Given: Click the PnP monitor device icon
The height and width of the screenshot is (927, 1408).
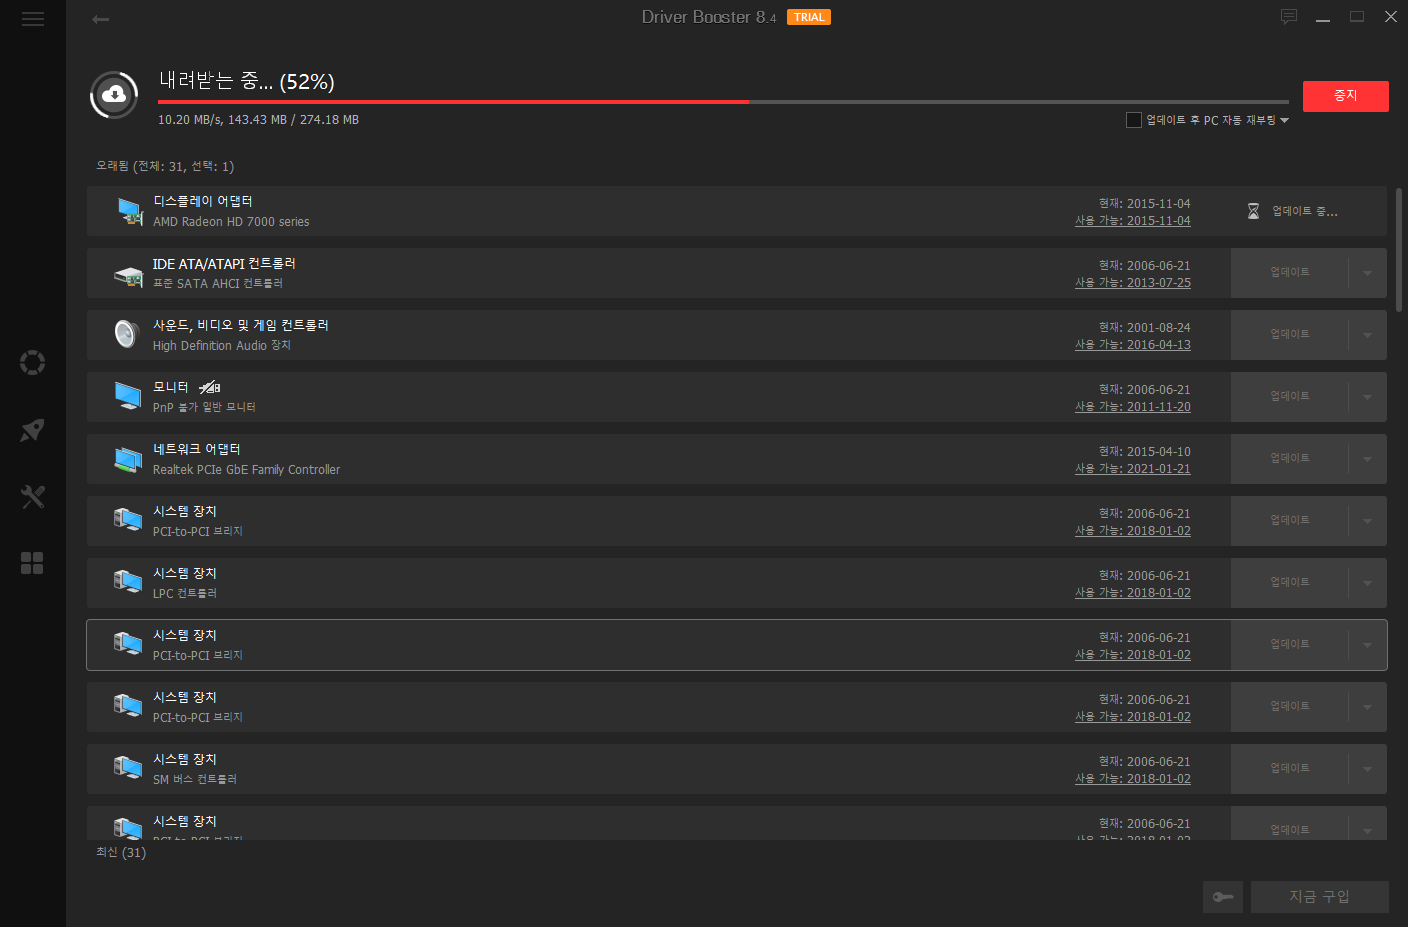Looking at the screenshot, I should 128,396.
